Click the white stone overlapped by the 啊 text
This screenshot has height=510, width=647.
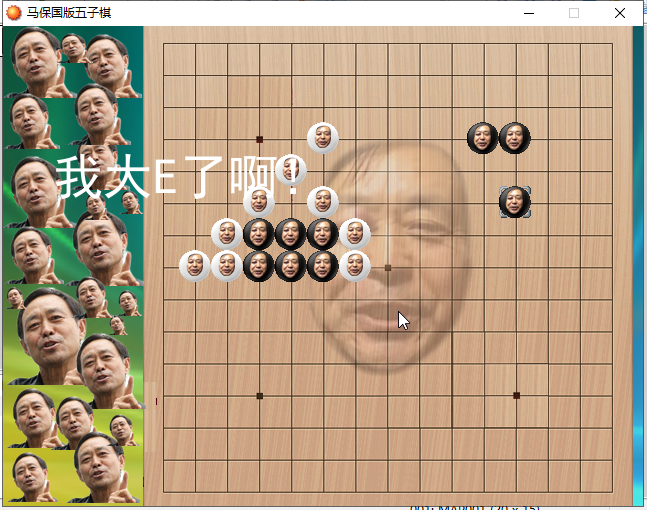tap(290, 170)
